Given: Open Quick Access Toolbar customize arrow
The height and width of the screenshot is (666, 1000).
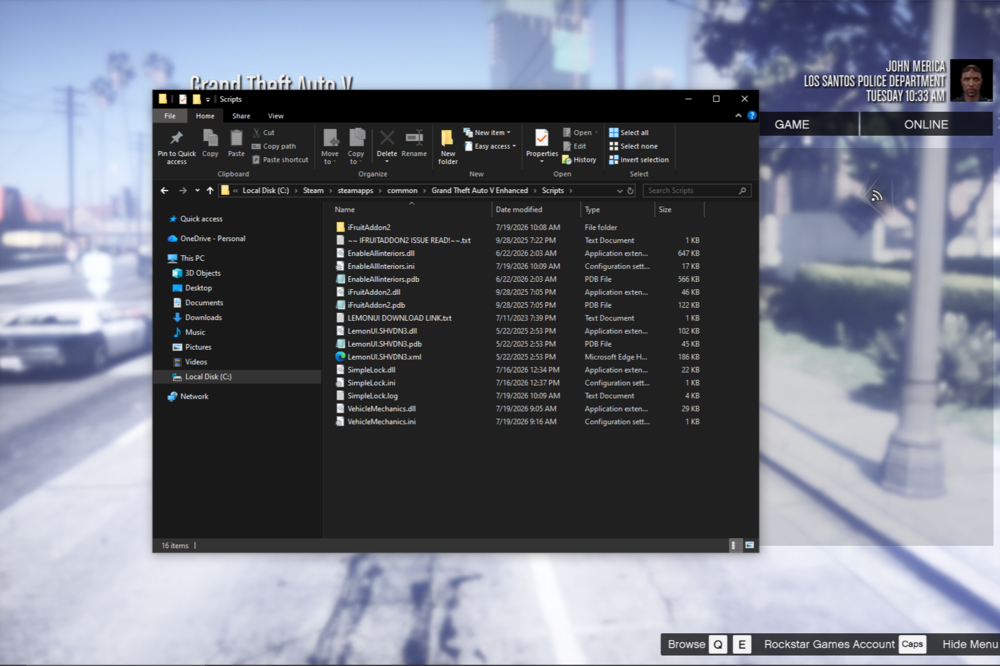Looking at the screenshot, I should pos(208,100).
